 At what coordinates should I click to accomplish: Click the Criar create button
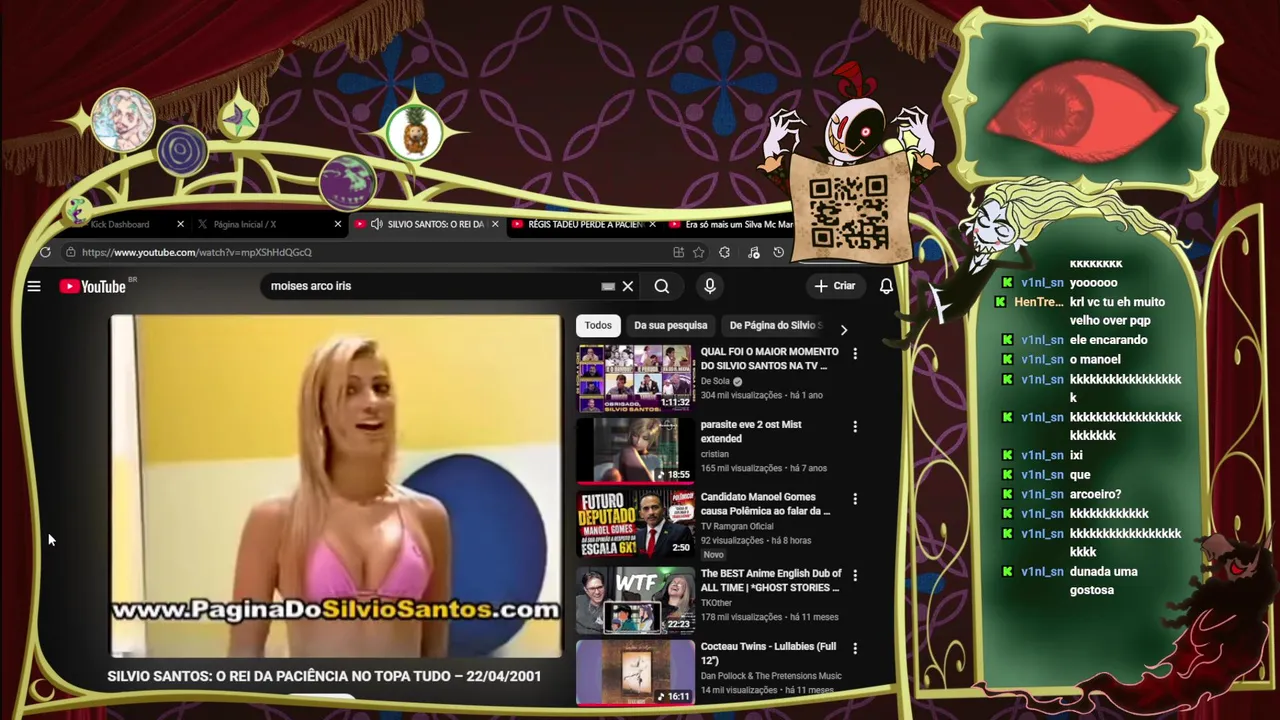pos(835,286)
